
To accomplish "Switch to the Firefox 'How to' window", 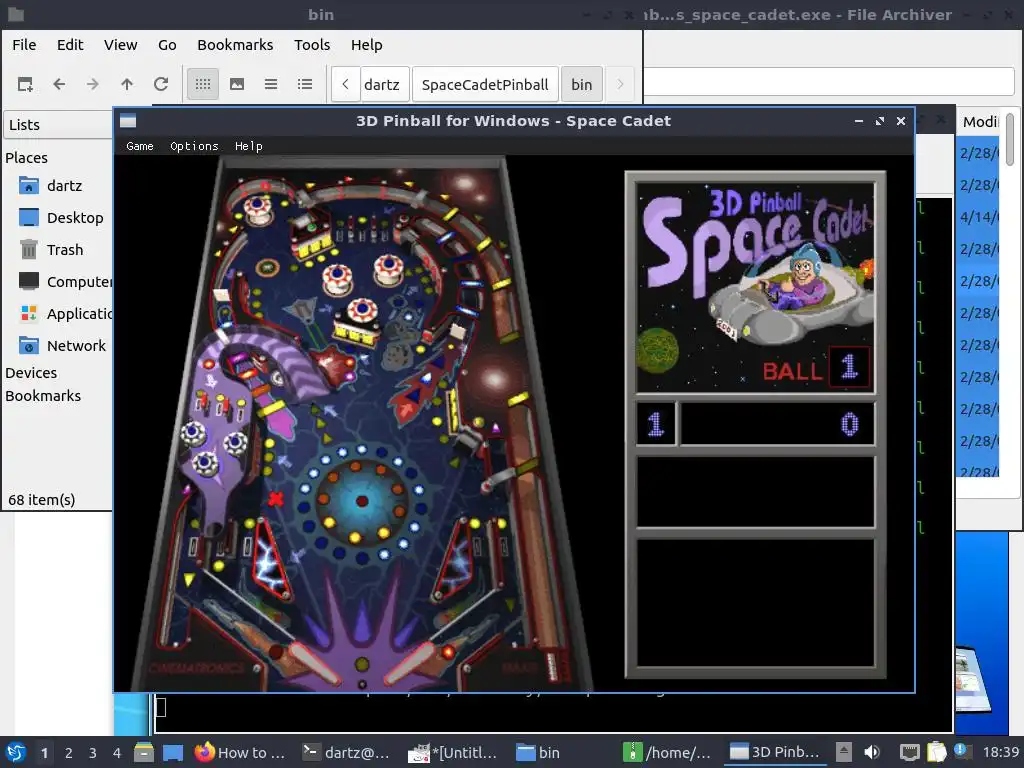I will click(x=240, y=752).
